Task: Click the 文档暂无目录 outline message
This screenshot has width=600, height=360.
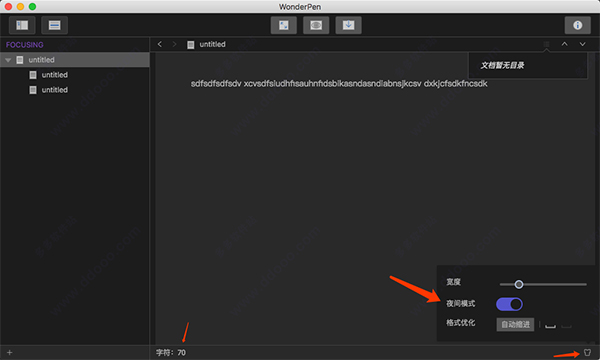Action: [x=502, y=65]
